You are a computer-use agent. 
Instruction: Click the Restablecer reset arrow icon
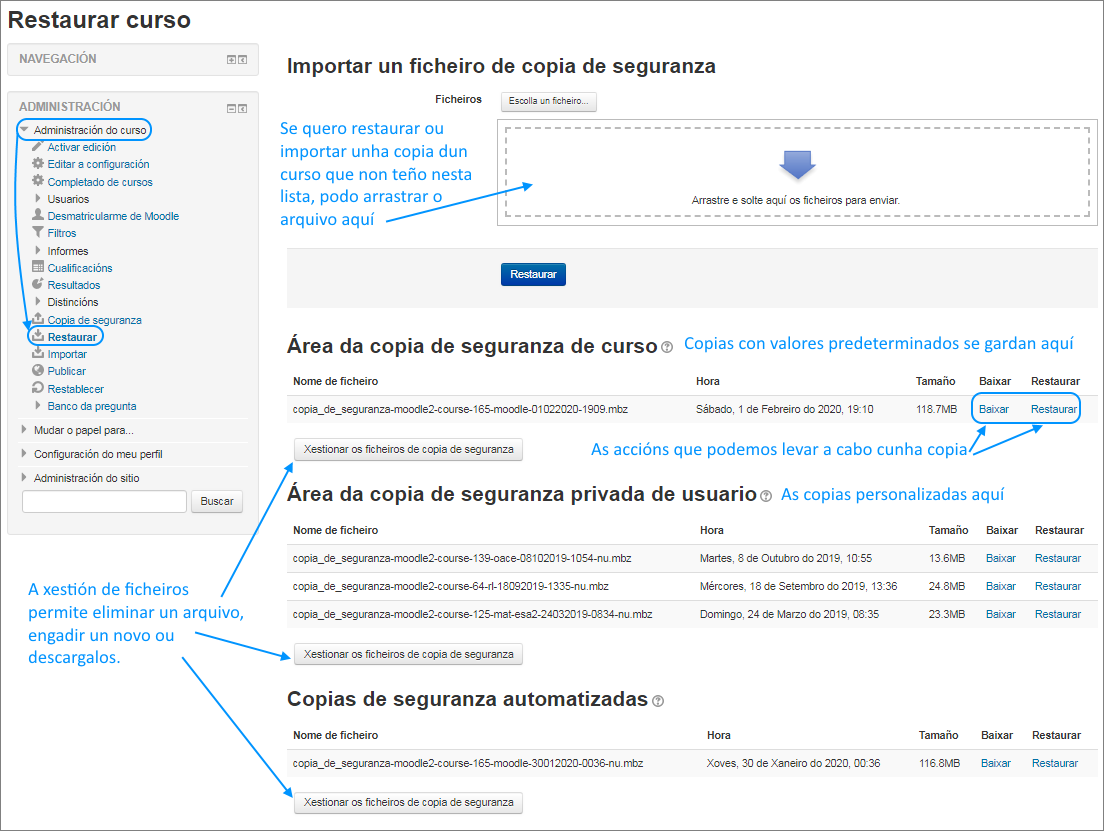[x=36, y=388]
